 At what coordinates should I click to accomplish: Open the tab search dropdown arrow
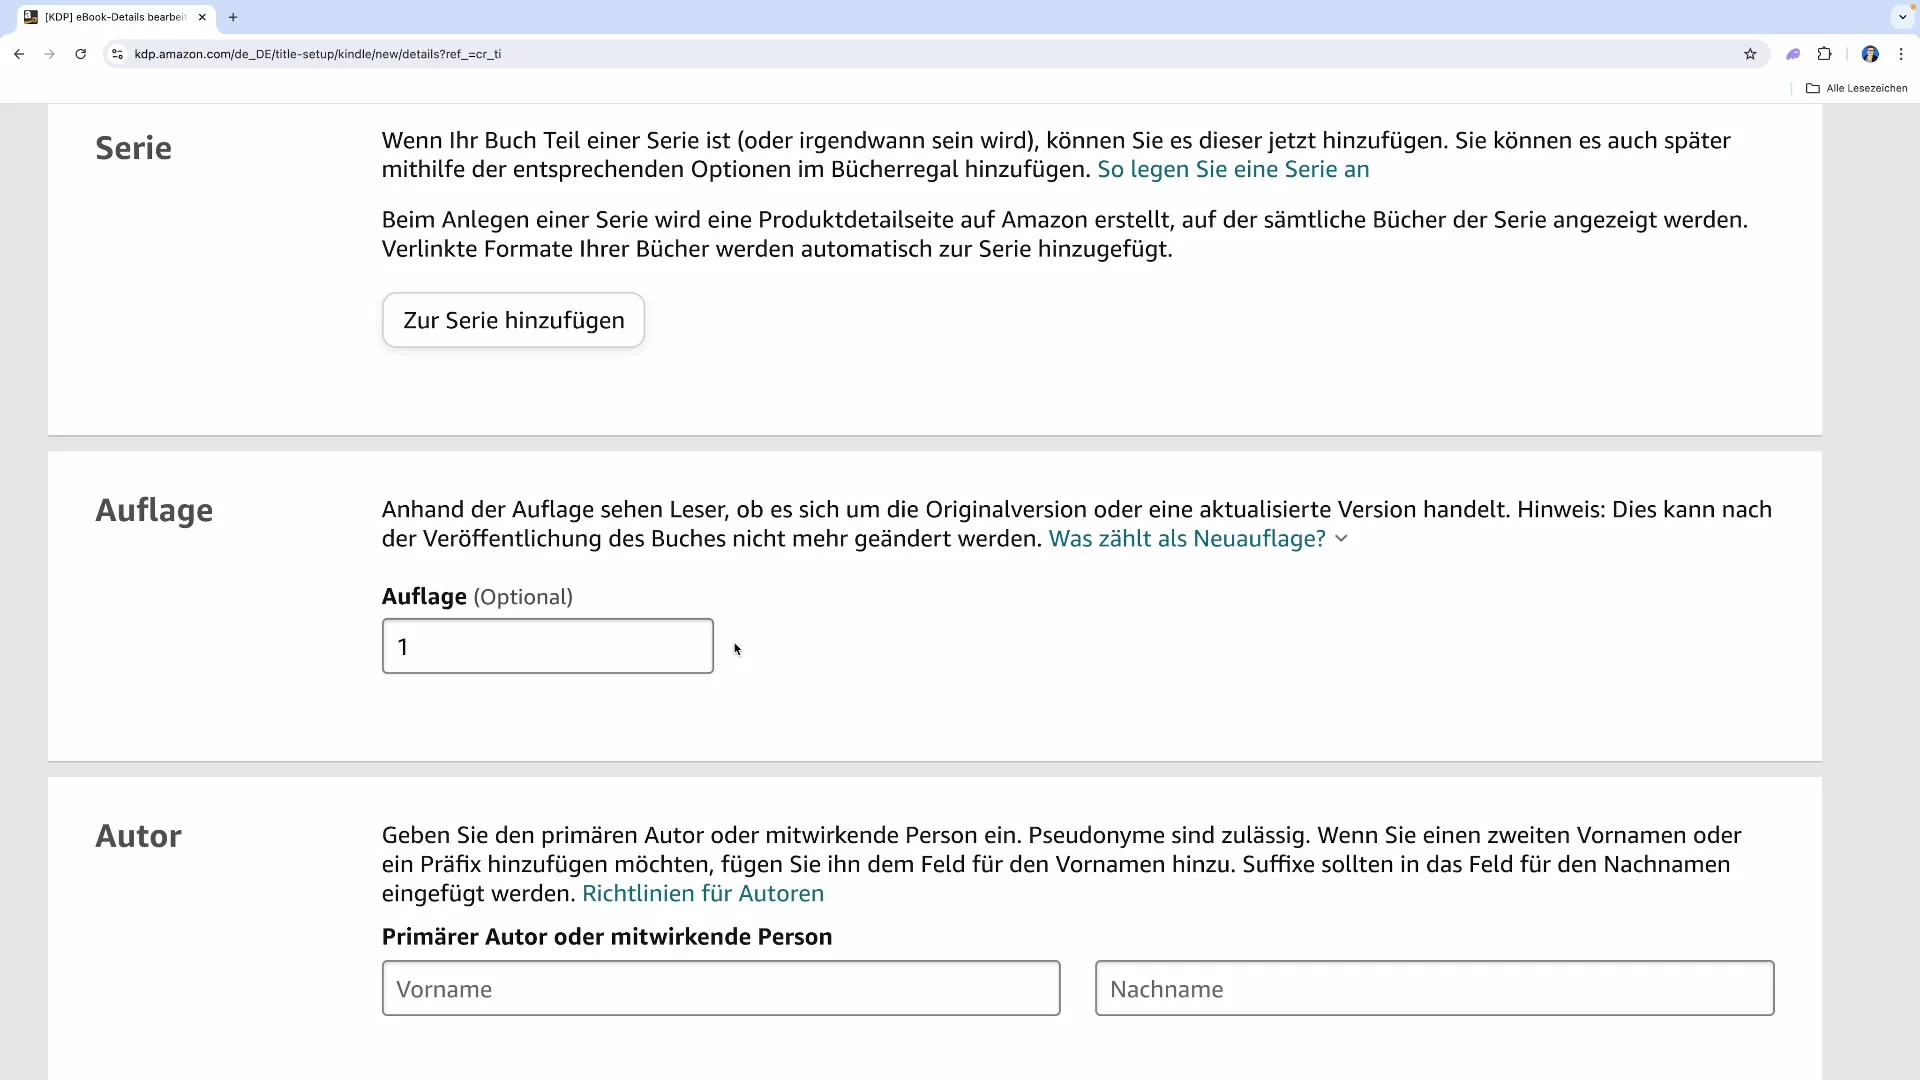click(x=1902, y=17)
